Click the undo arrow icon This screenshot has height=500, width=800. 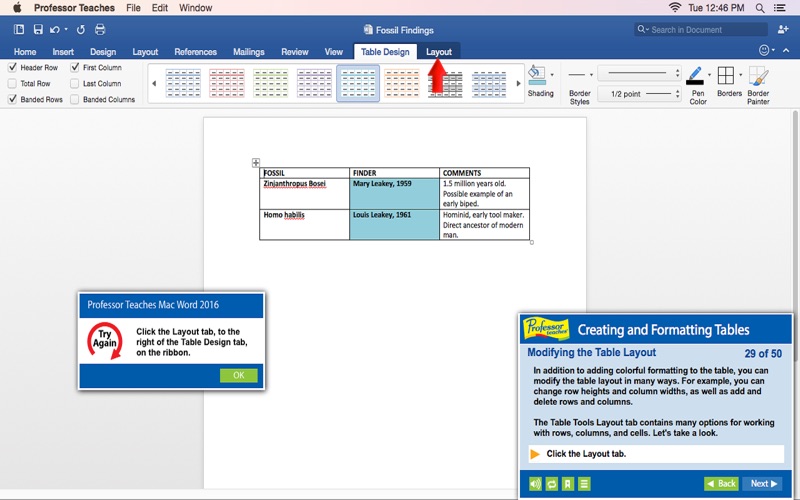(55, 30)
